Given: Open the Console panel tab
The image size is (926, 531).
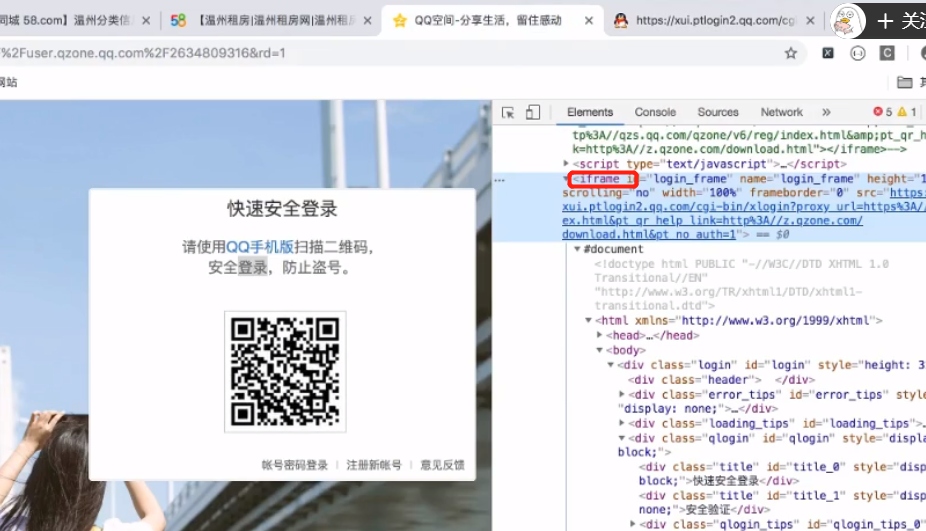Looking at the screenshot, I should coord(655,112).
